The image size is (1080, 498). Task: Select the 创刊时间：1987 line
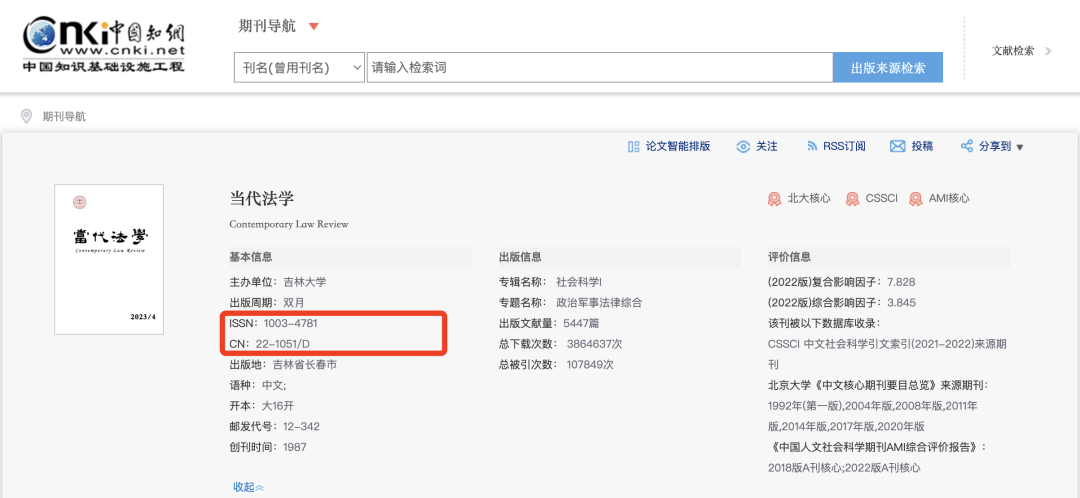268,447
